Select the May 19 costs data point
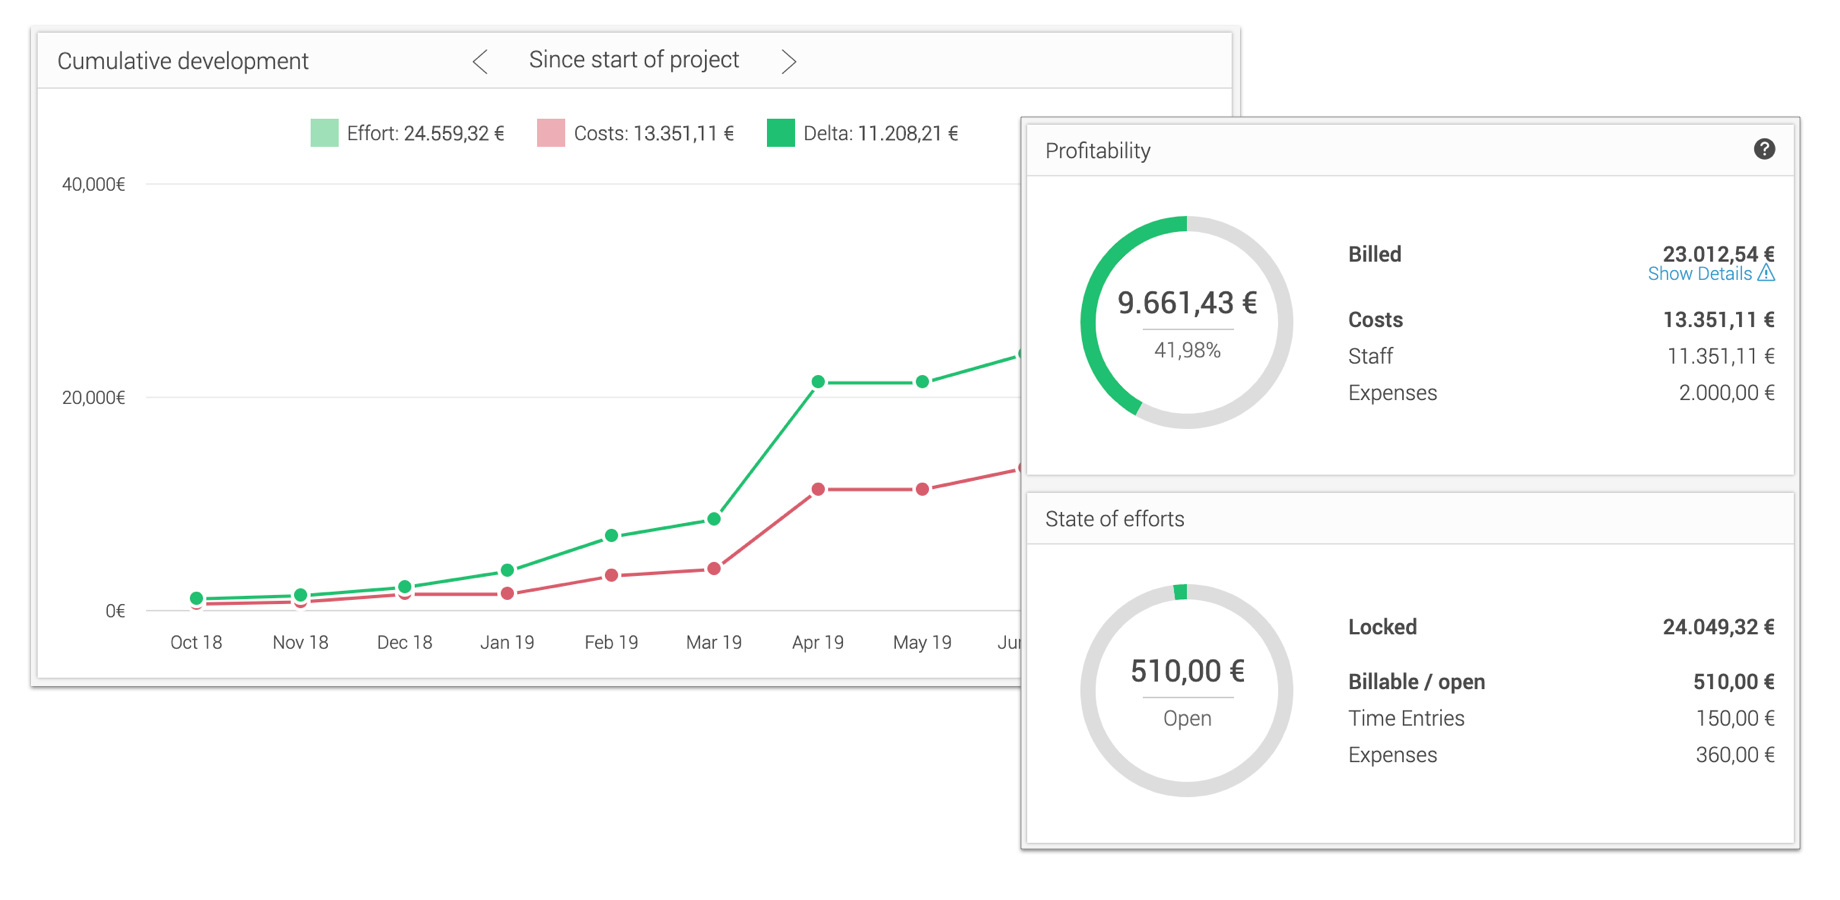The width and height of the screenshot is (1840, 900). click(x=922, y=489)
